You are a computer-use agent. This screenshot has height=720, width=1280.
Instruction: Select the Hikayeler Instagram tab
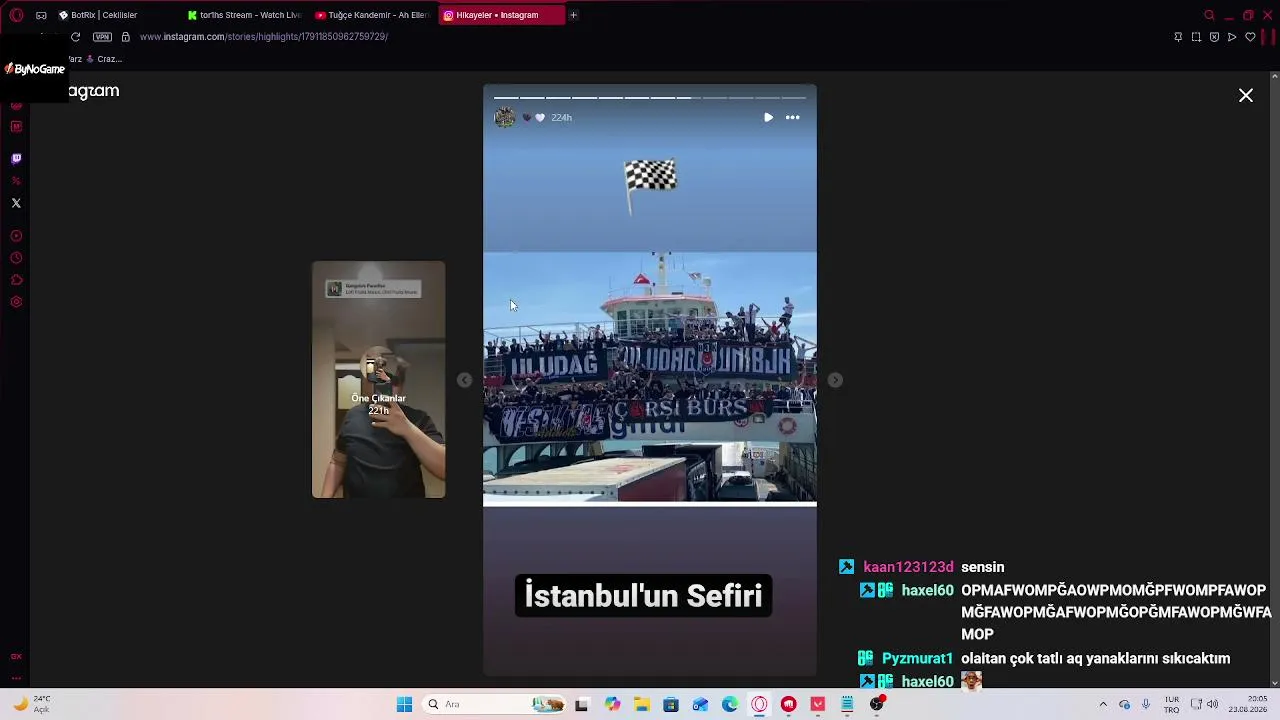click(x=501, y=15)
